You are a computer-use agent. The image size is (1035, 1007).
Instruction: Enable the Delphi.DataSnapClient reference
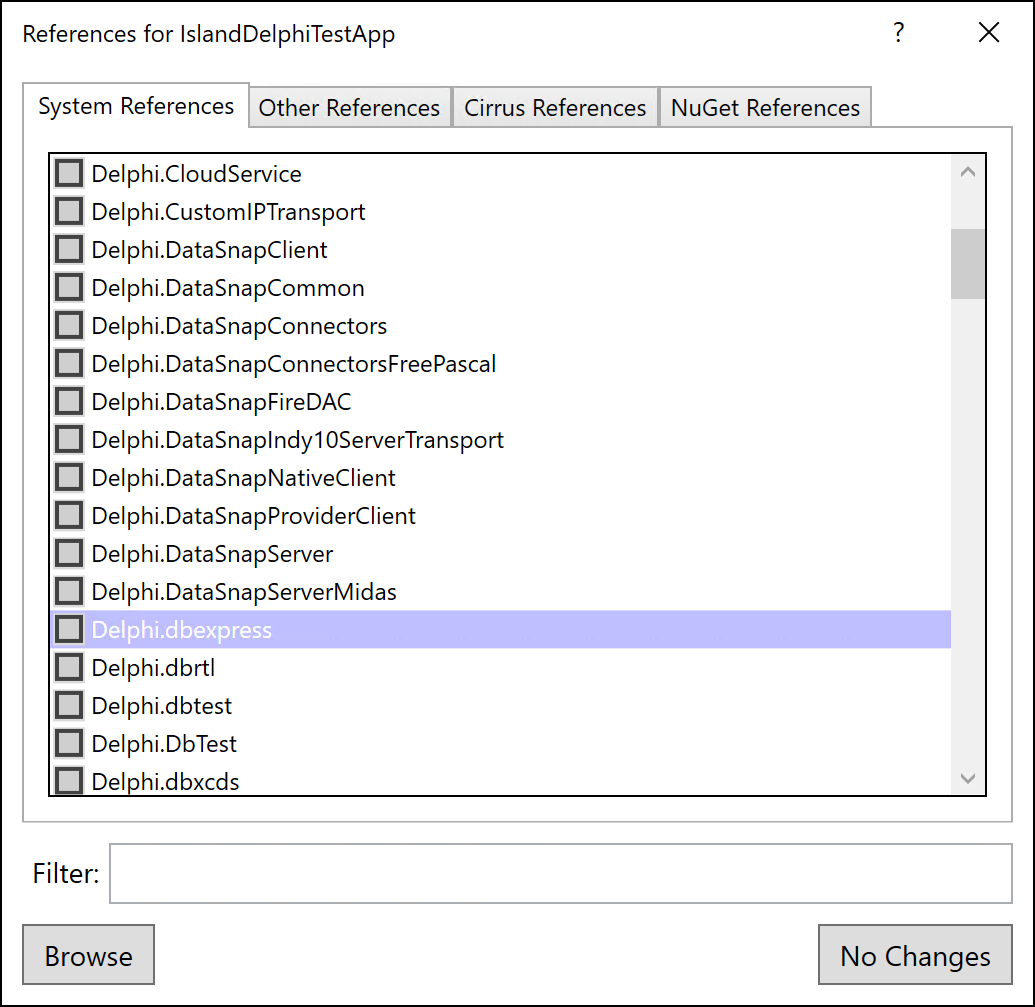[69, 249]
